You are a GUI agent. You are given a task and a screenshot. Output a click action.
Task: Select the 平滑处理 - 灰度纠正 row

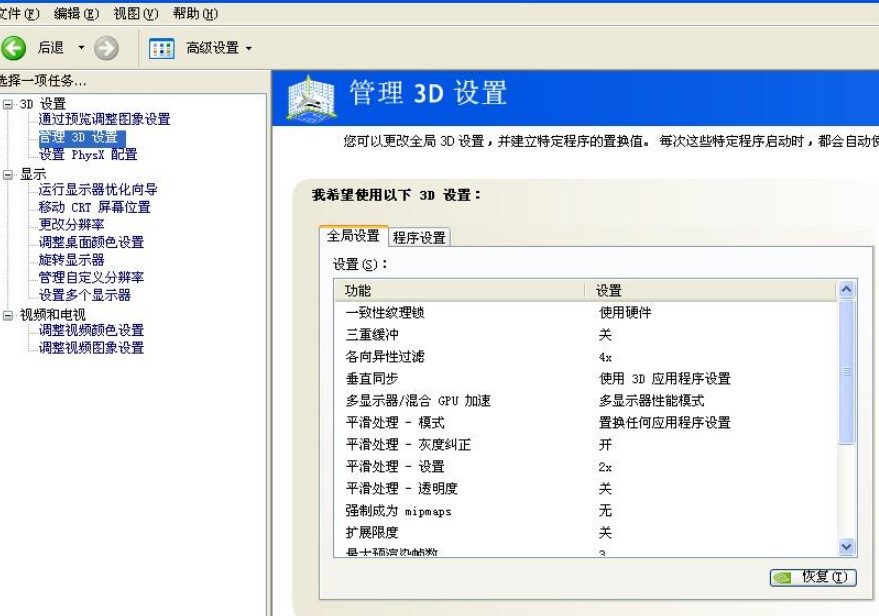click(586, 445)
